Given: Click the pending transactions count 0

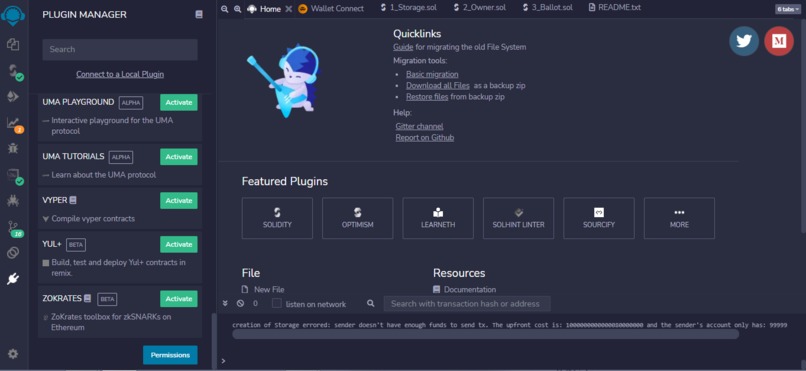Looking at the screenshot, I should pos(255,304).
